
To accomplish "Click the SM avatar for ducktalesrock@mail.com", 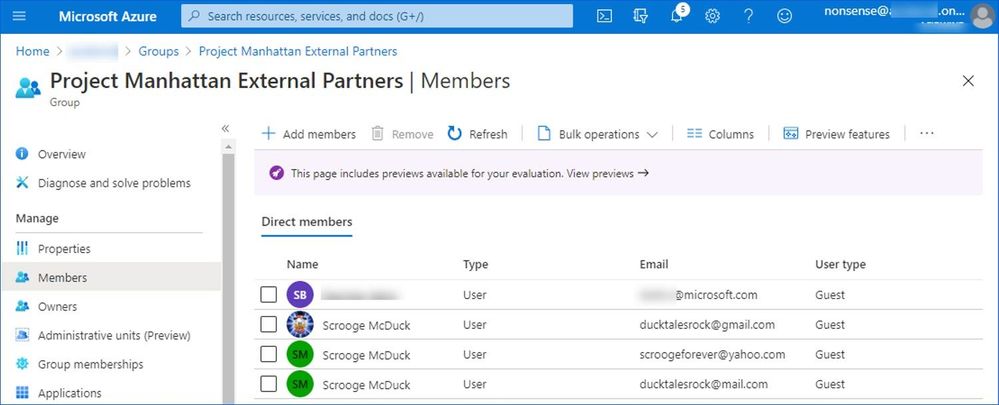I will click(300, 385).
